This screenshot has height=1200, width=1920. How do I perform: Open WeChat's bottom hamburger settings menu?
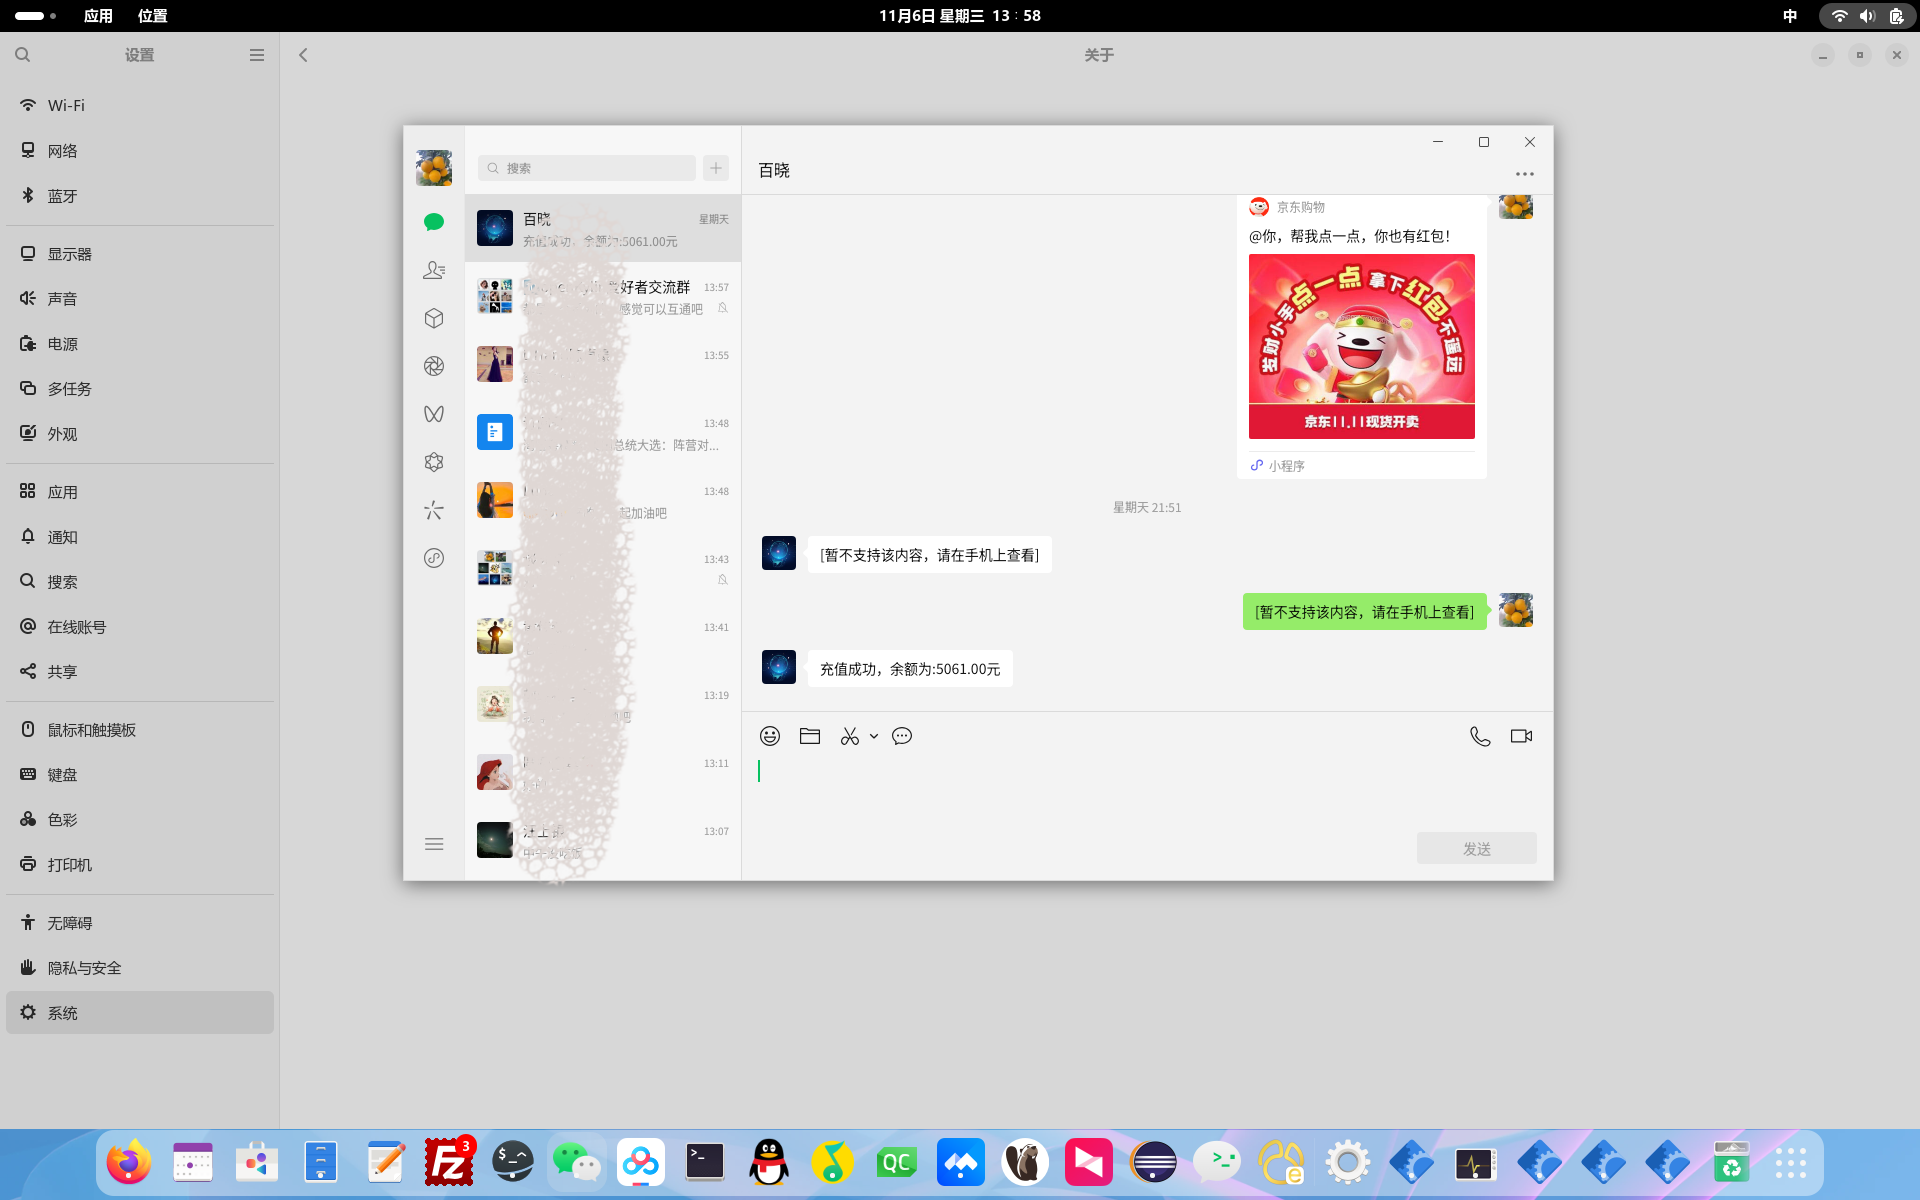click(x=434, y=844)
